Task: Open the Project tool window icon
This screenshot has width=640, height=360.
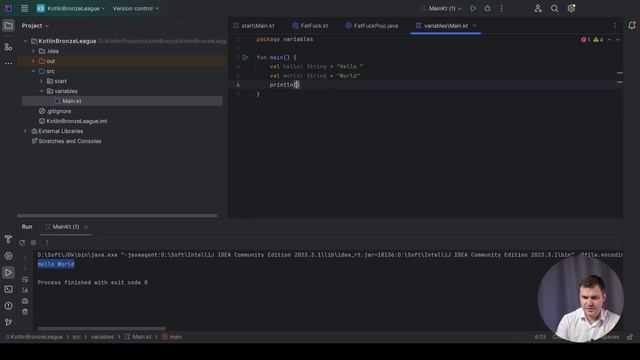Action: pyautogui.click(x=8, y=26)
